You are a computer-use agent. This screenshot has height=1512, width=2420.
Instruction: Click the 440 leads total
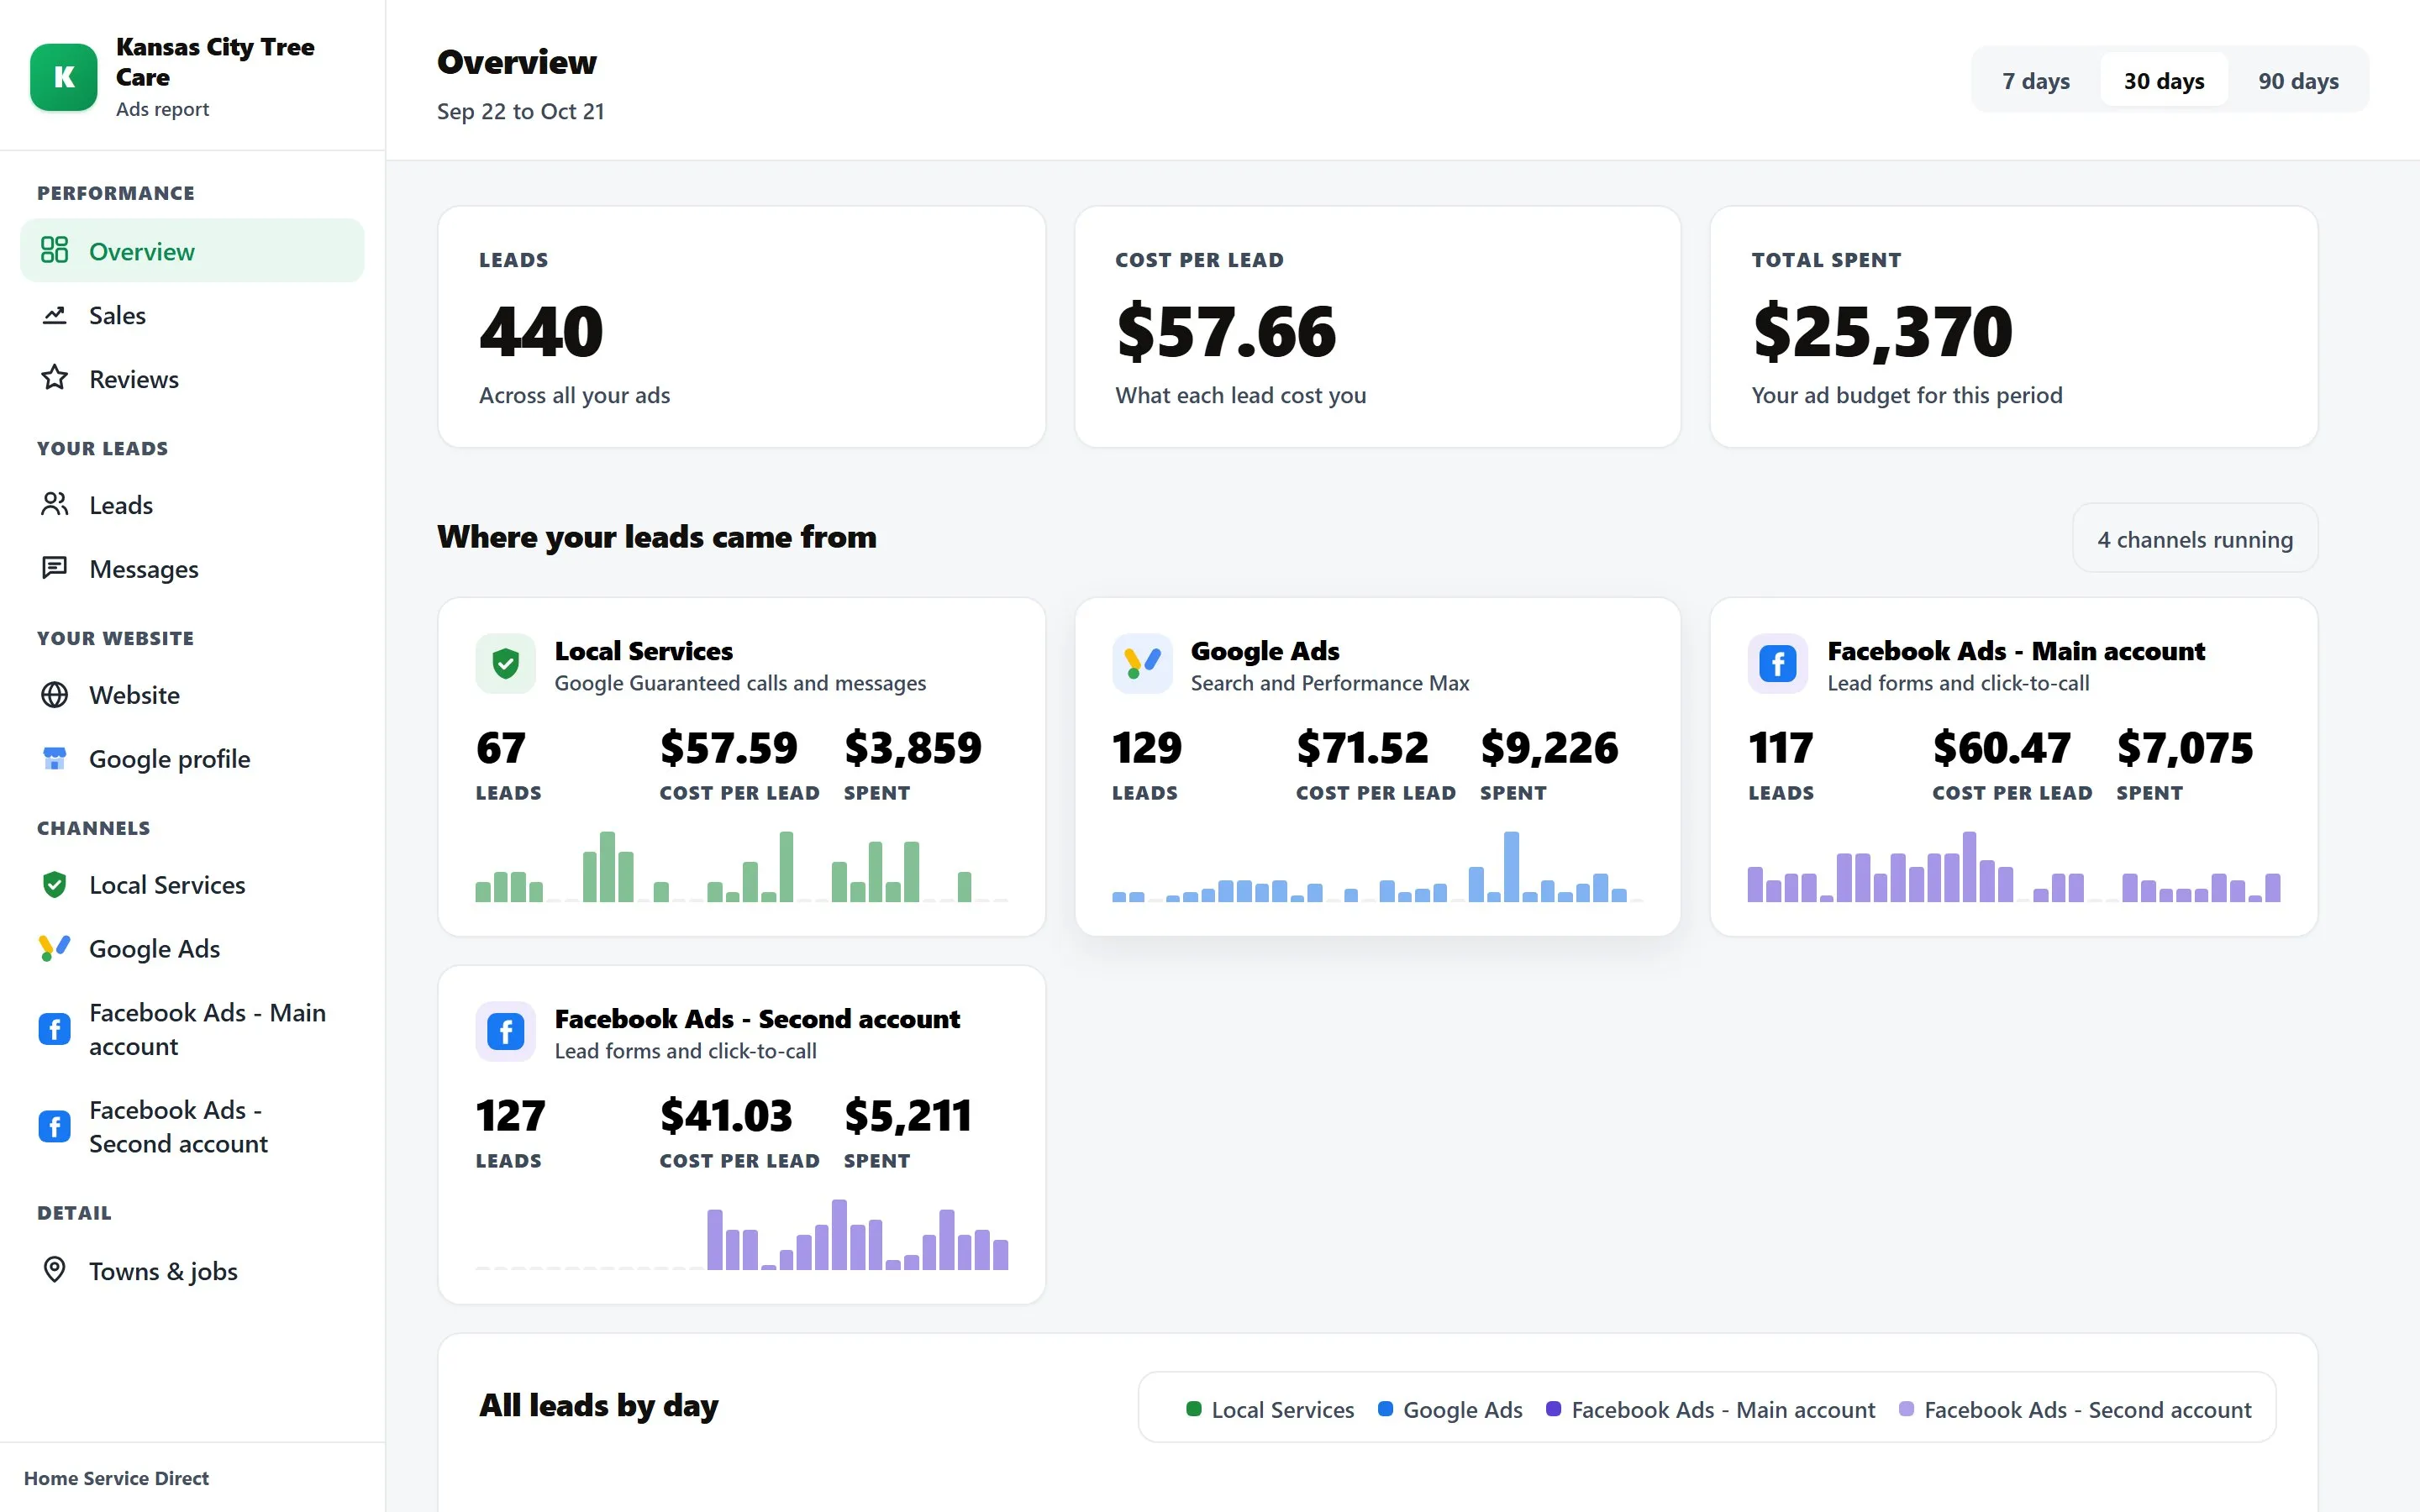(x=541, y=331)
